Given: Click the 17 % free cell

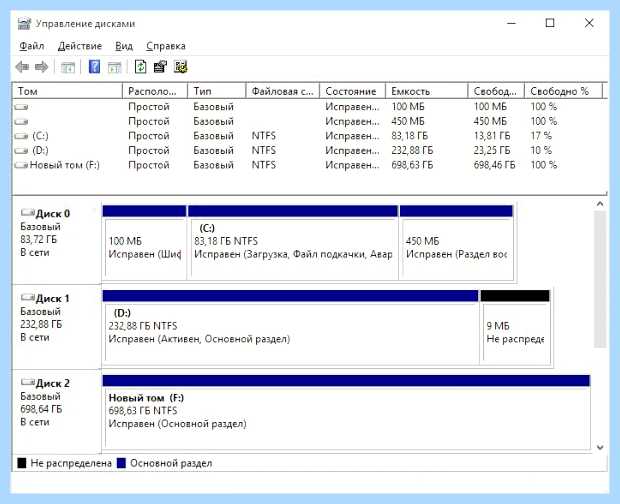Looking at the screenshot, I should 541,136.
